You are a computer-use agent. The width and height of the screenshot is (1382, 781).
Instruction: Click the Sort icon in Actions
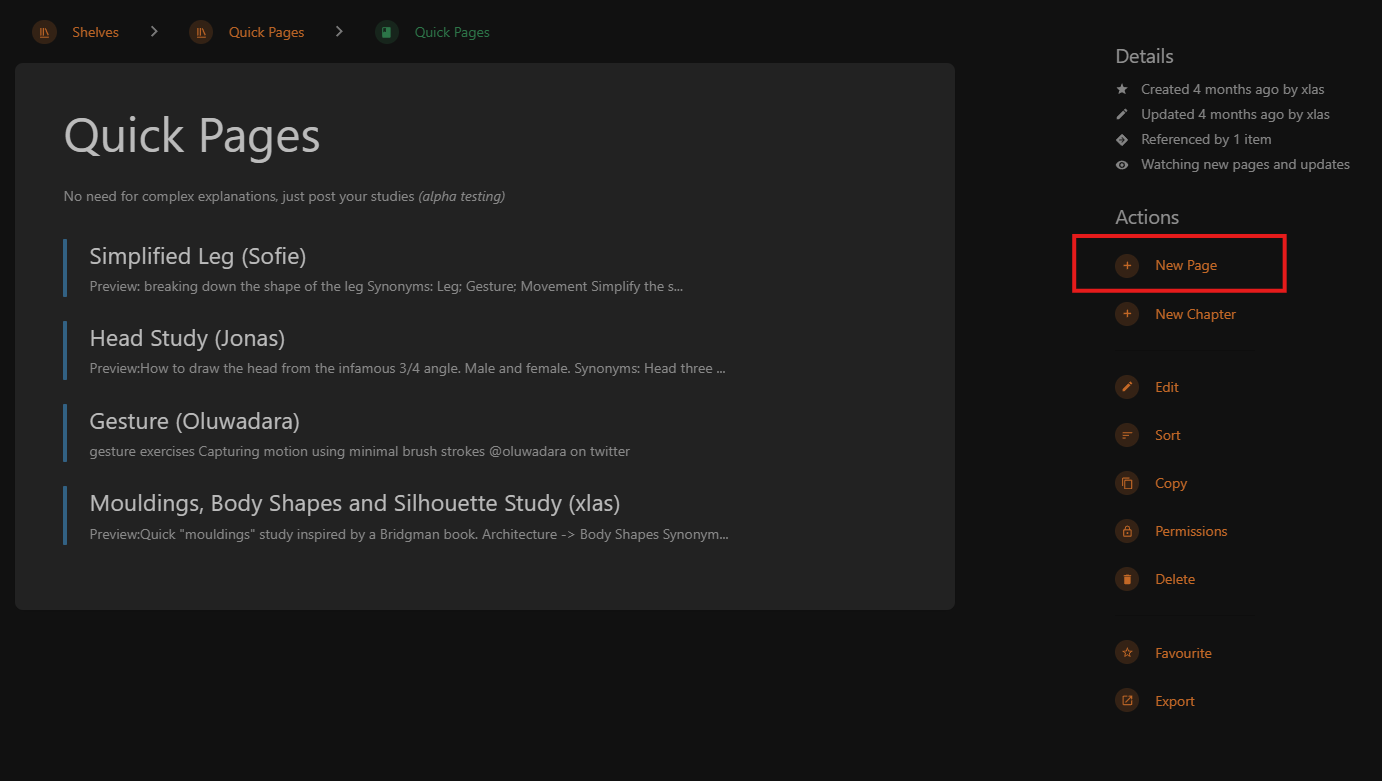(x=1127, y=435)
